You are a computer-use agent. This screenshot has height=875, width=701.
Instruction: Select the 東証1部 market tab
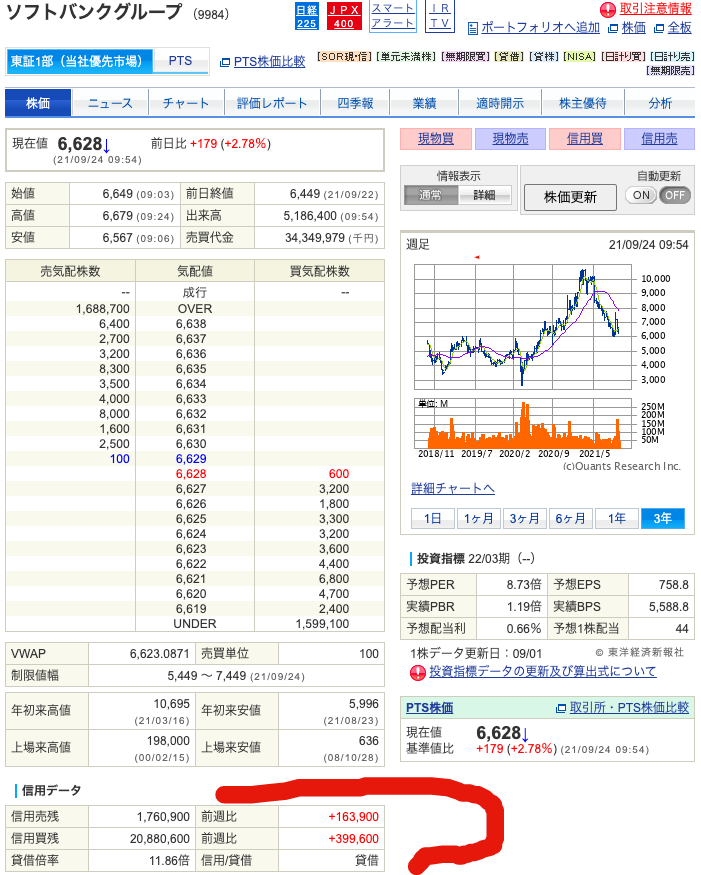tap(79, 61)
